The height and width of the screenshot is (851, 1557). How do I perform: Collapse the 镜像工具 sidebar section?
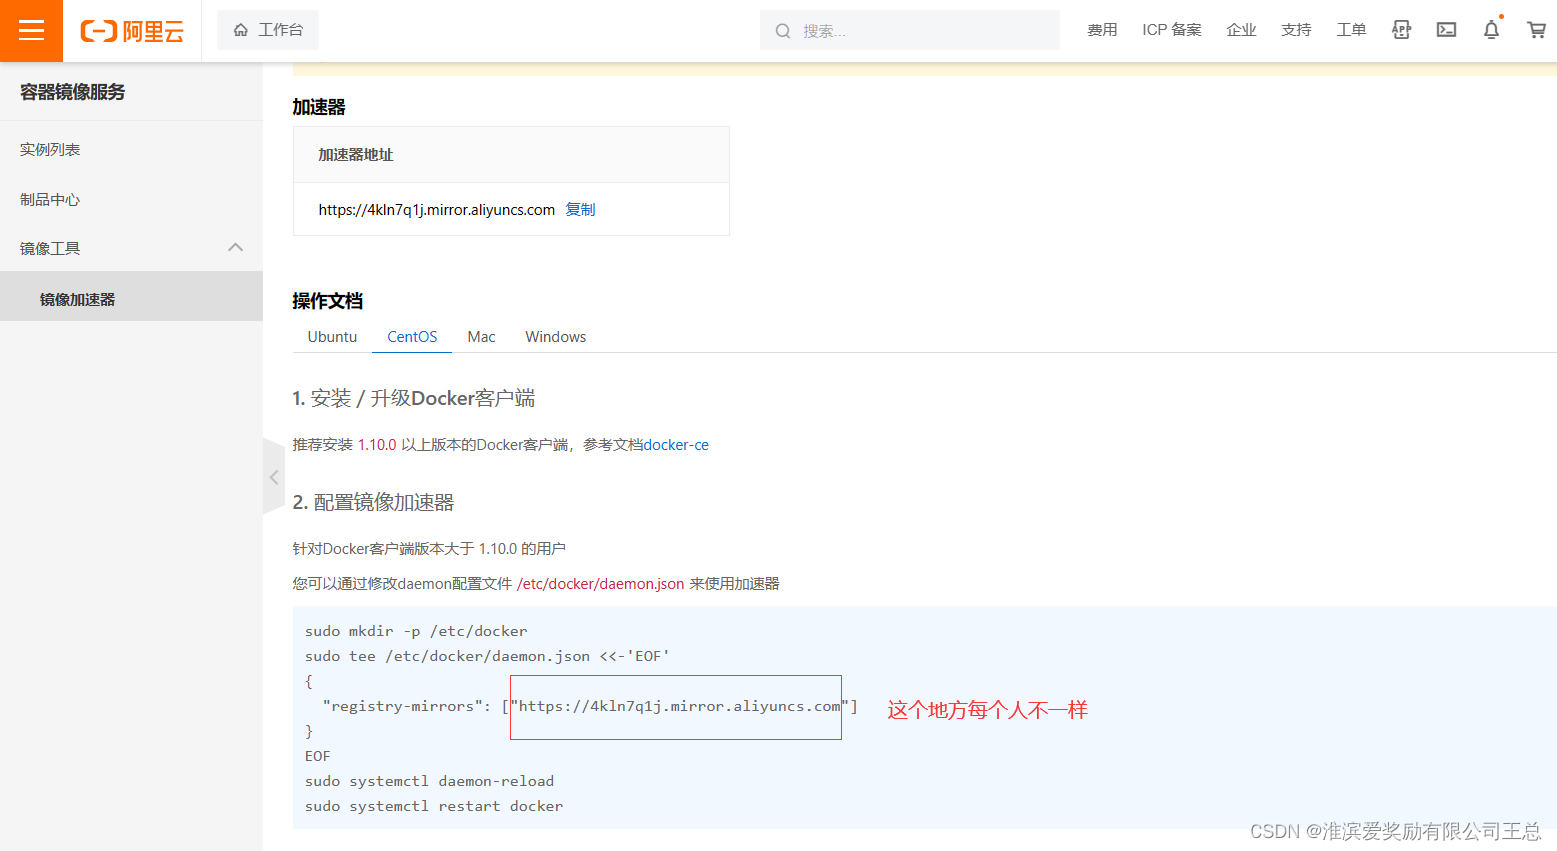(x=235, y=247)
